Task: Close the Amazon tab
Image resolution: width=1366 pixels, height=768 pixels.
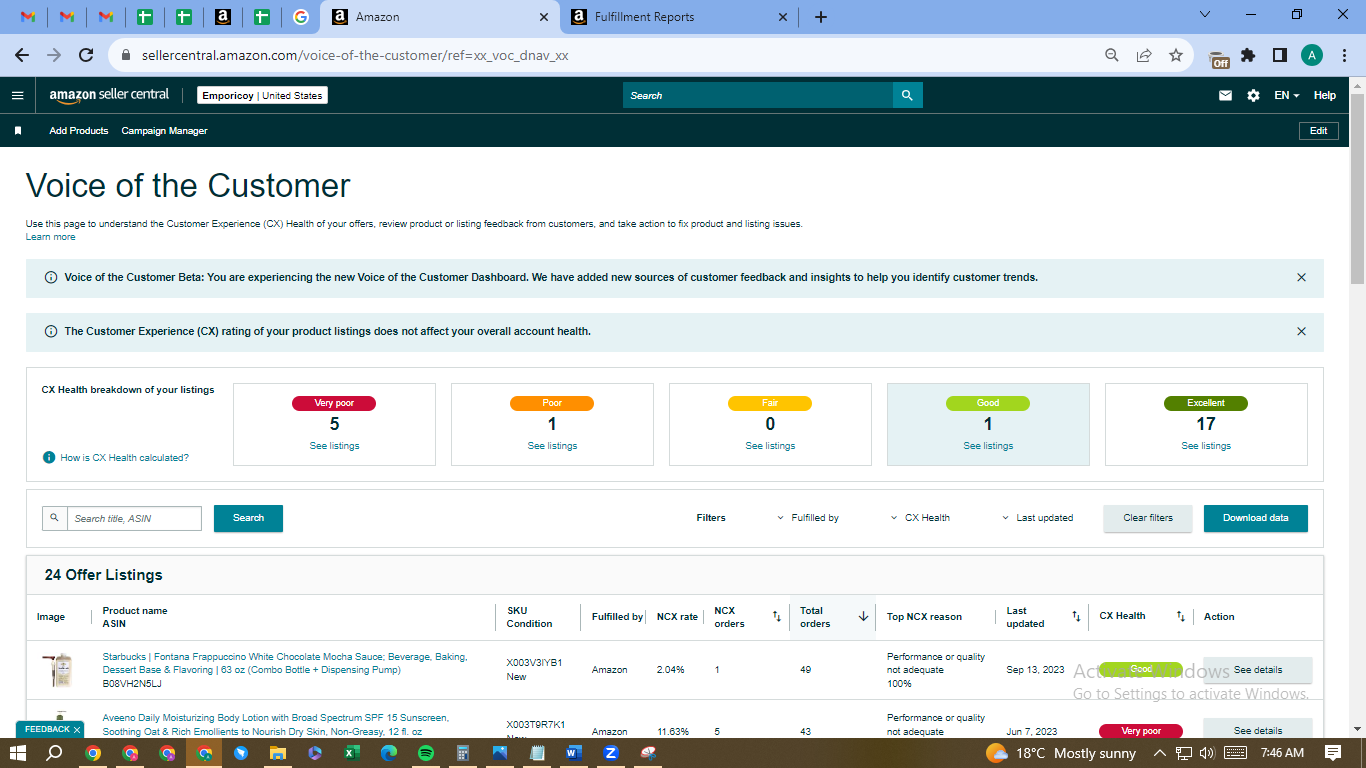Action: [544, 17]
